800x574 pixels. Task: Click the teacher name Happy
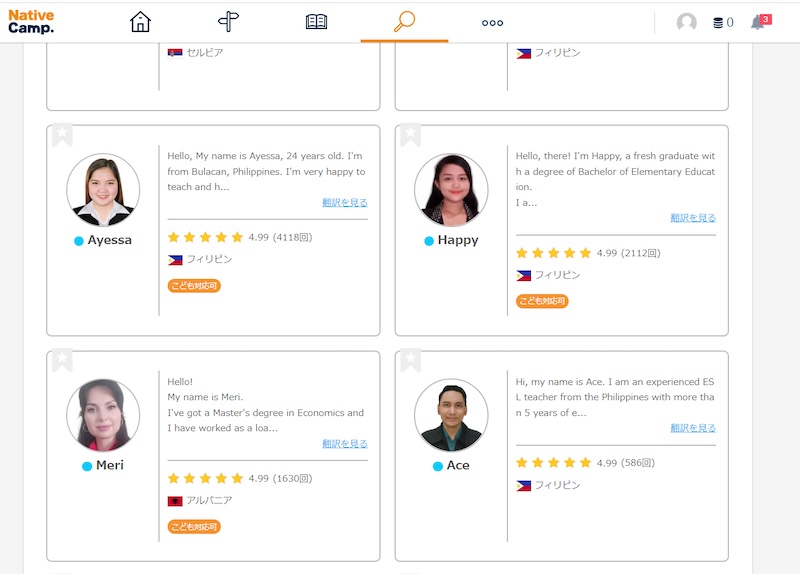pyautogui.click(x=458, y=240)
